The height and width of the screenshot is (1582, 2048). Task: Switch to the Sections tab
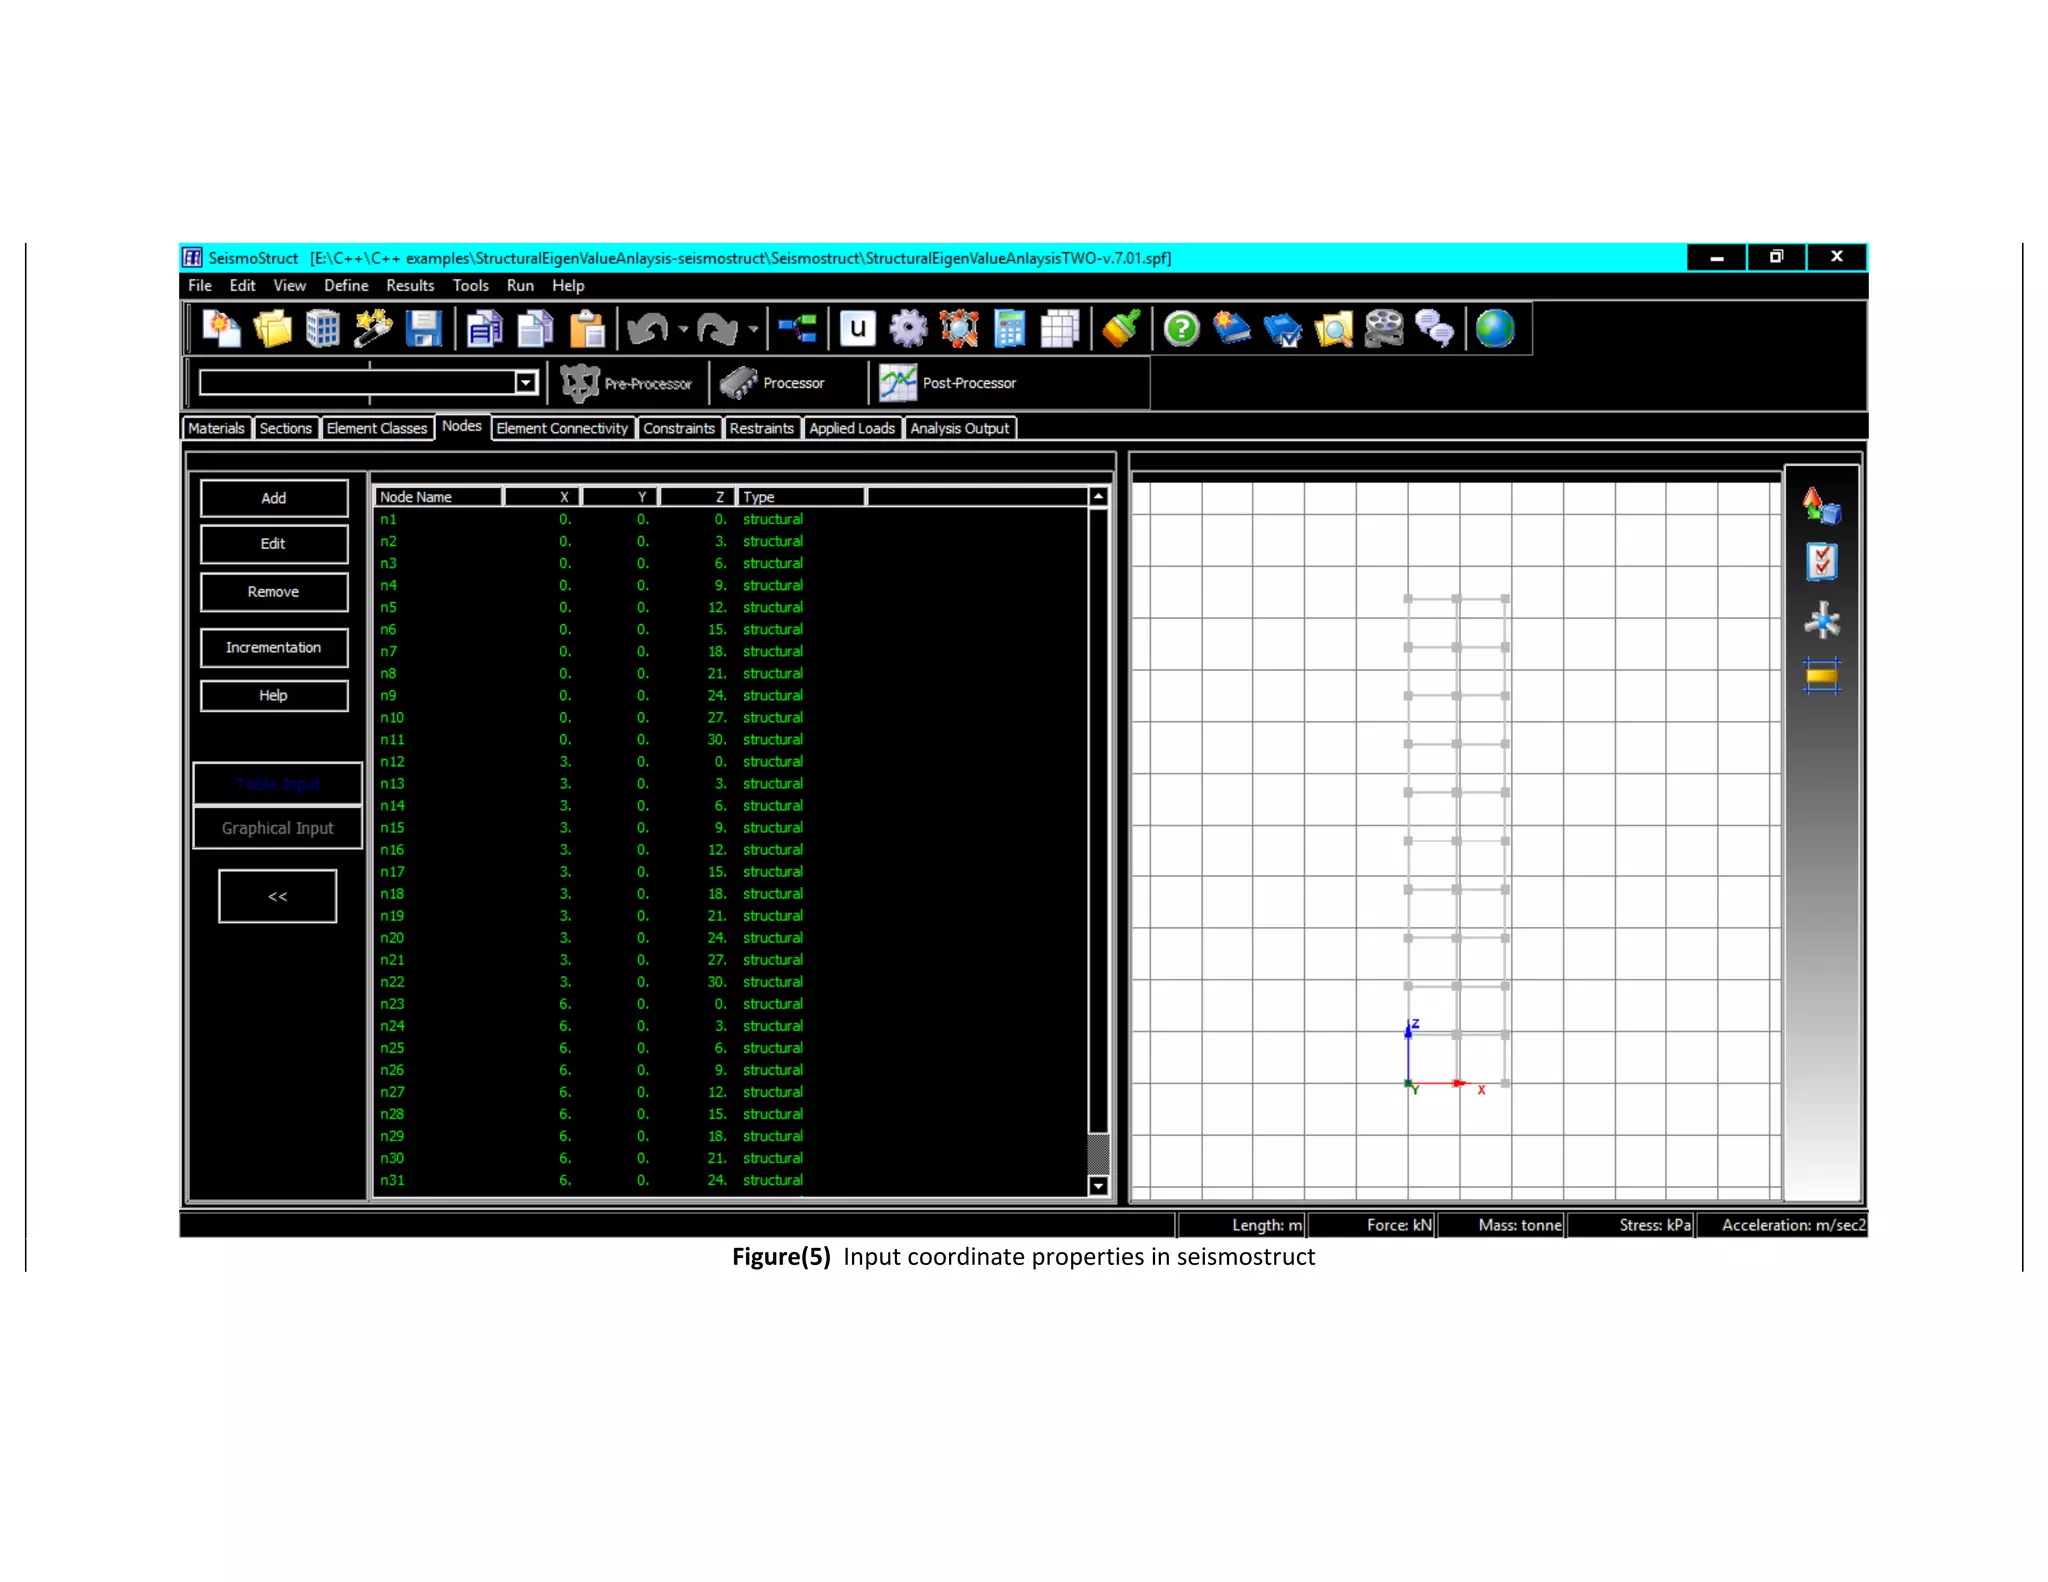[x=286, y=428]
